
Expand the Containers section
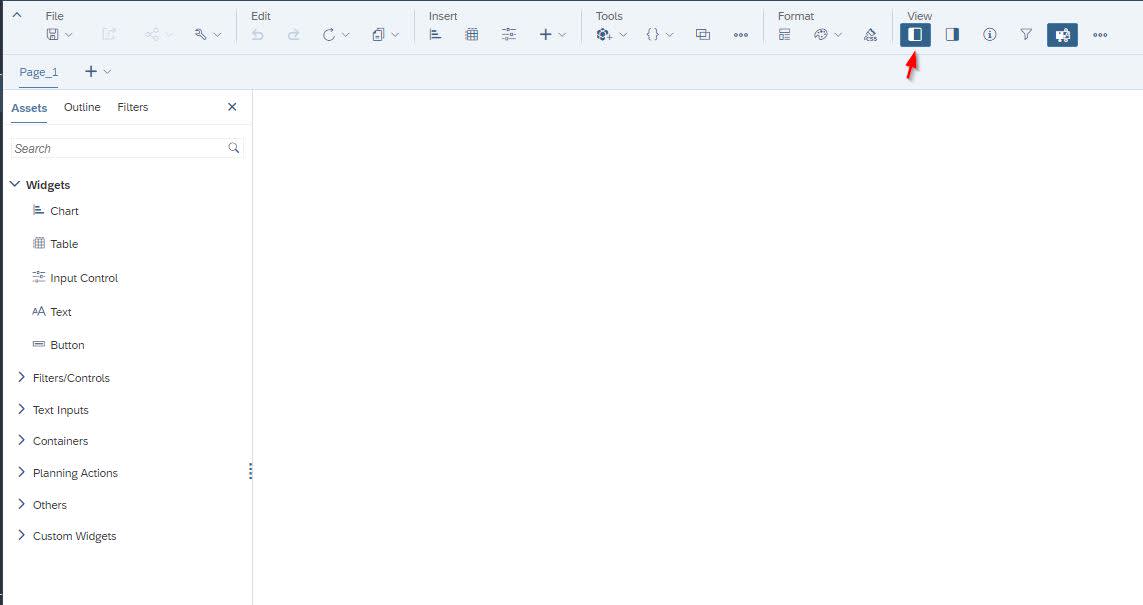coord(21,441)
